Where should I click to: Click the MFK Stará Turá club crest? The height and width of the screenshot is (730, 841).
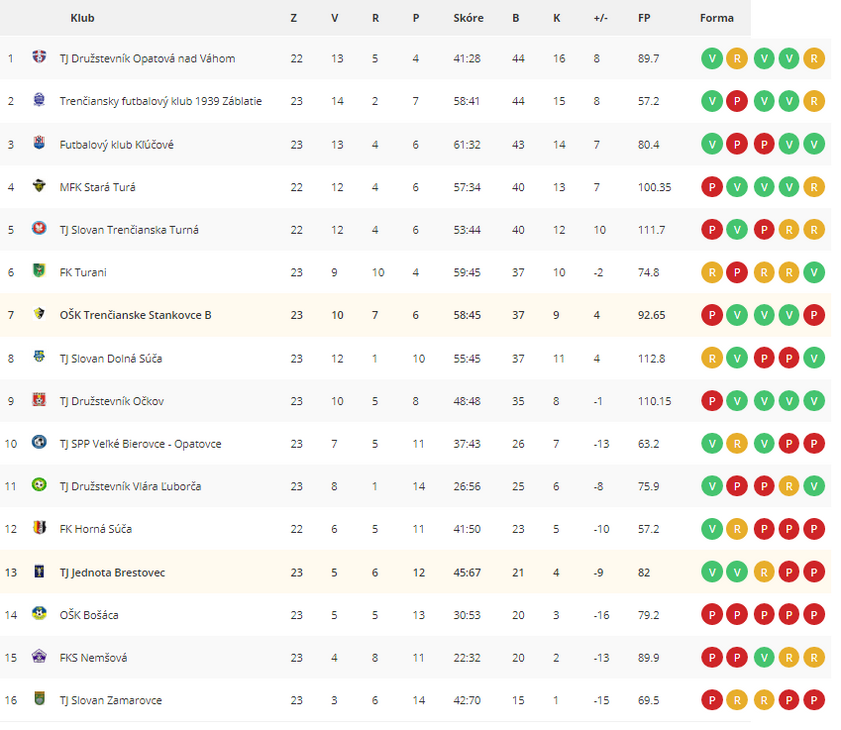pos(39,186)
